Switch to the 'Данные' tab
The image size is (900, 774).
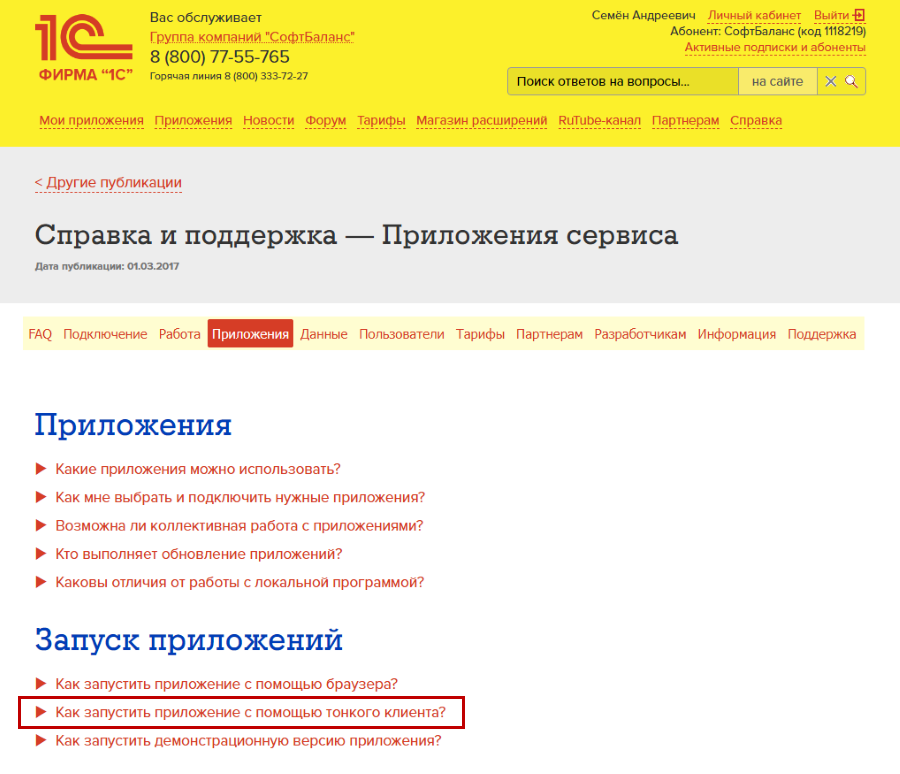point(324,334)
